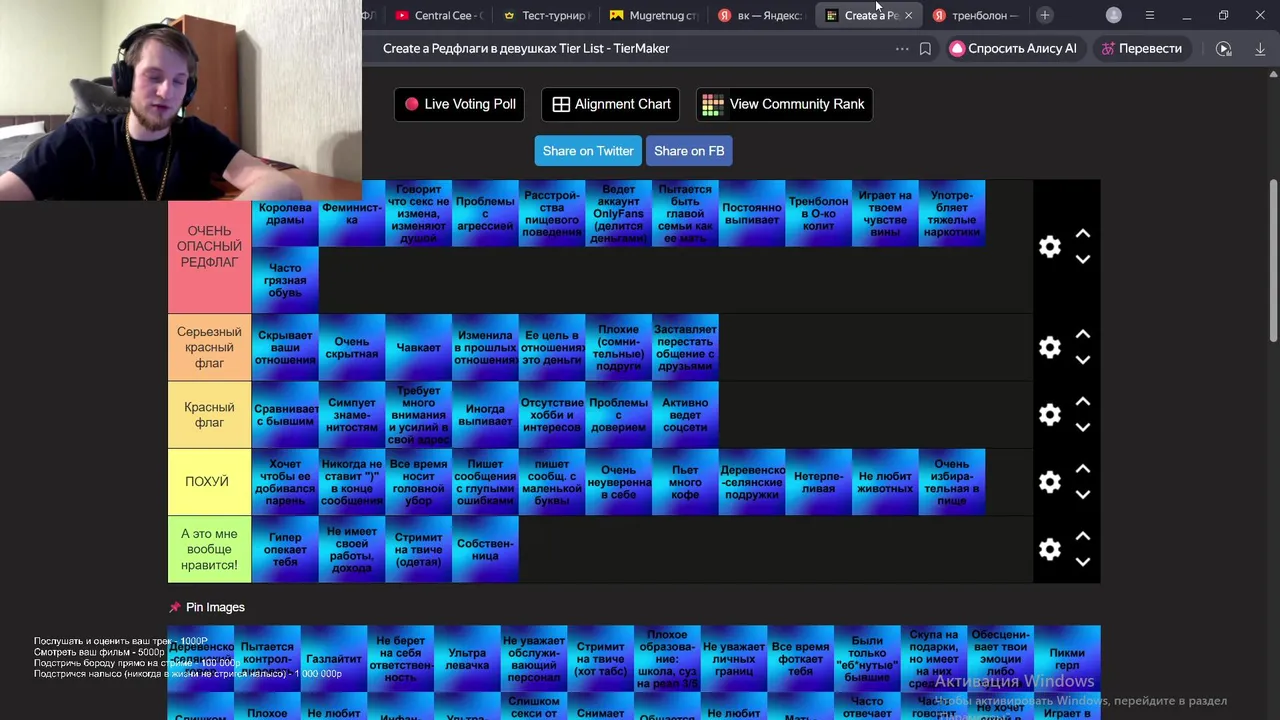This screenshot has height=720, width=1280.
Task: Select the Очень скрытная tile
Action: point(352,347)
